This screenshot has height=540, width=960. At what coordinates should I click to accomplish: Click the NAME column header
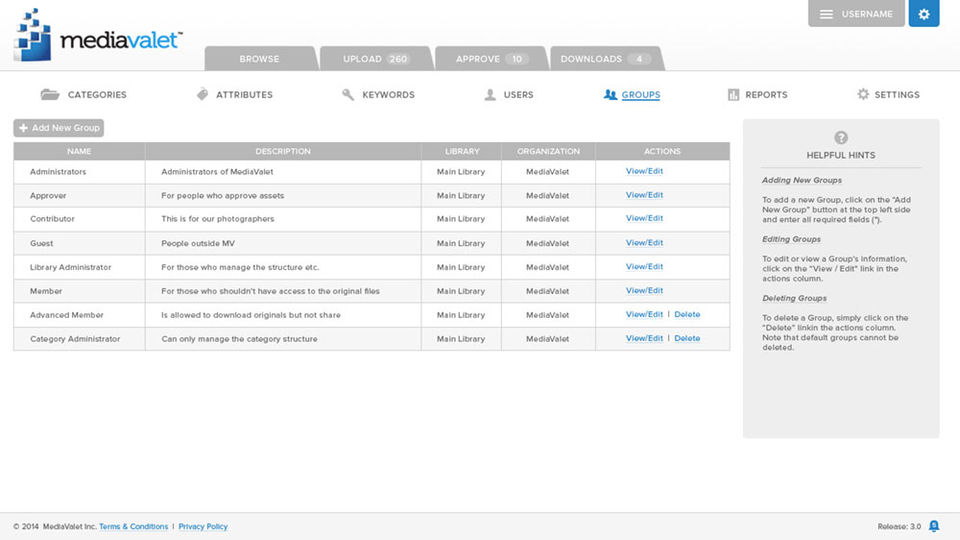[79, 151]
